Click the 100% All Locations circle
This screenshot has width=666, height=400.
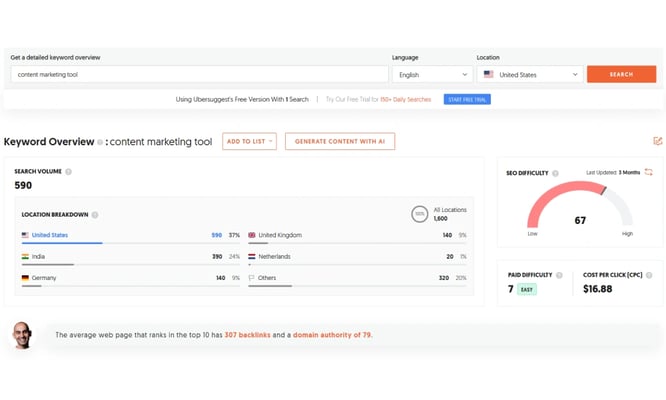click(419, 214)
